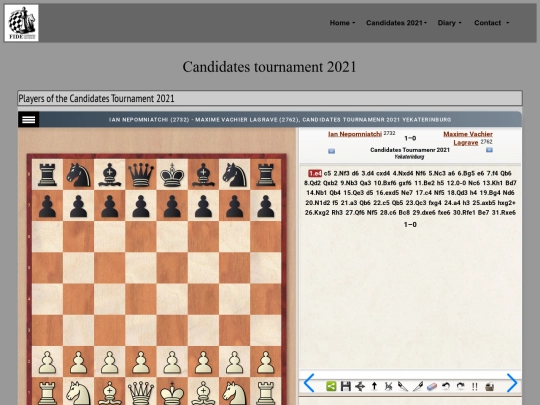Jump to final move 31.Rxe6
This screenshot has width=540, height=405.
coord(504,212)
